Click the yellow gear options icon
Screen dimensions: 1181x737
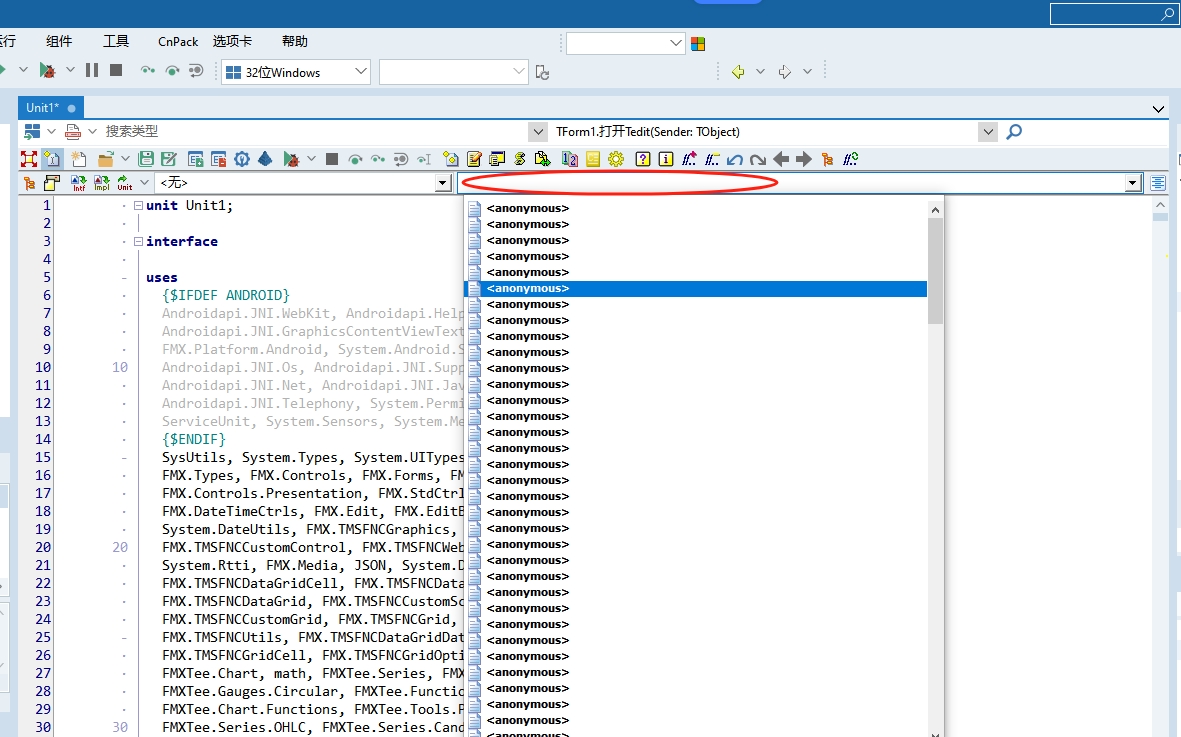coord(616,159)
